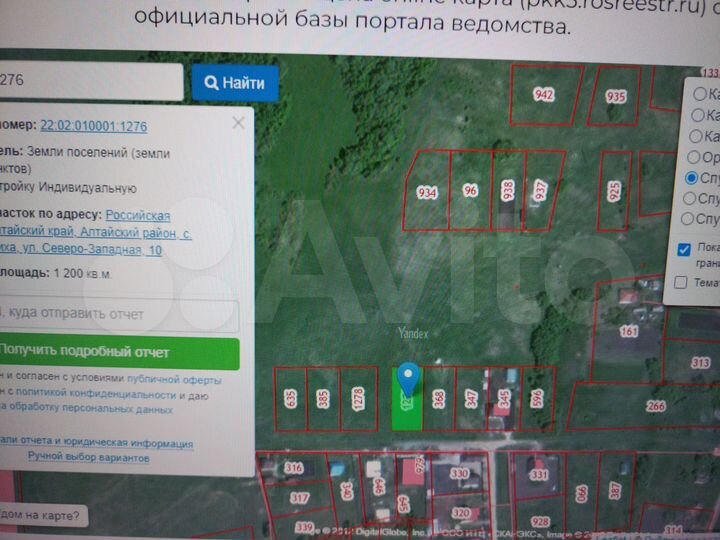Click parcel labeled 345
720x540 pixels.
[504, 399]
